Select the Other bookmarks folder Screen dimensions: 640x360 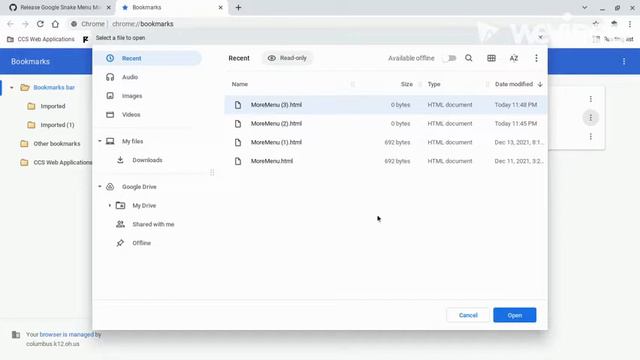click(x=57, y=144)
